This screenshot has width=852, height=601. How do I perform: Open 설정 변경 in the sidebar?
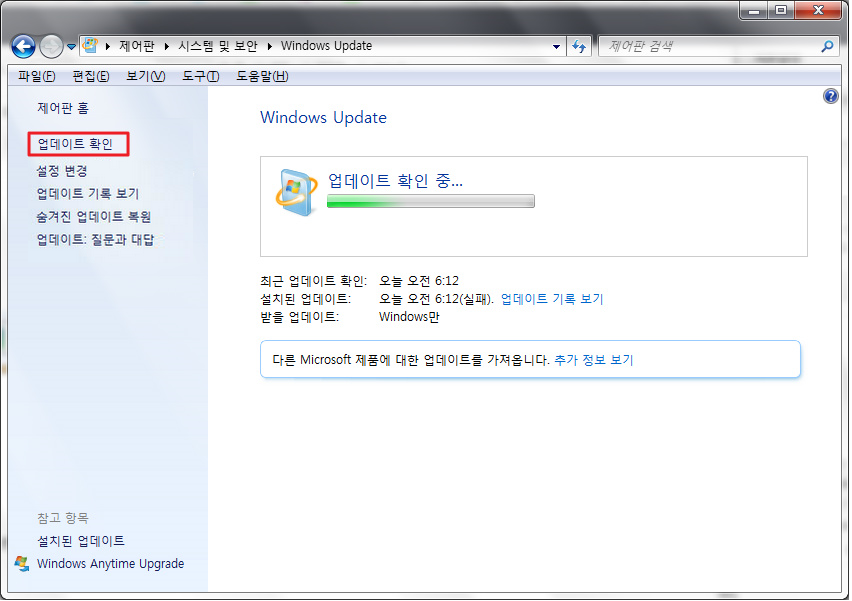(61, 171)
